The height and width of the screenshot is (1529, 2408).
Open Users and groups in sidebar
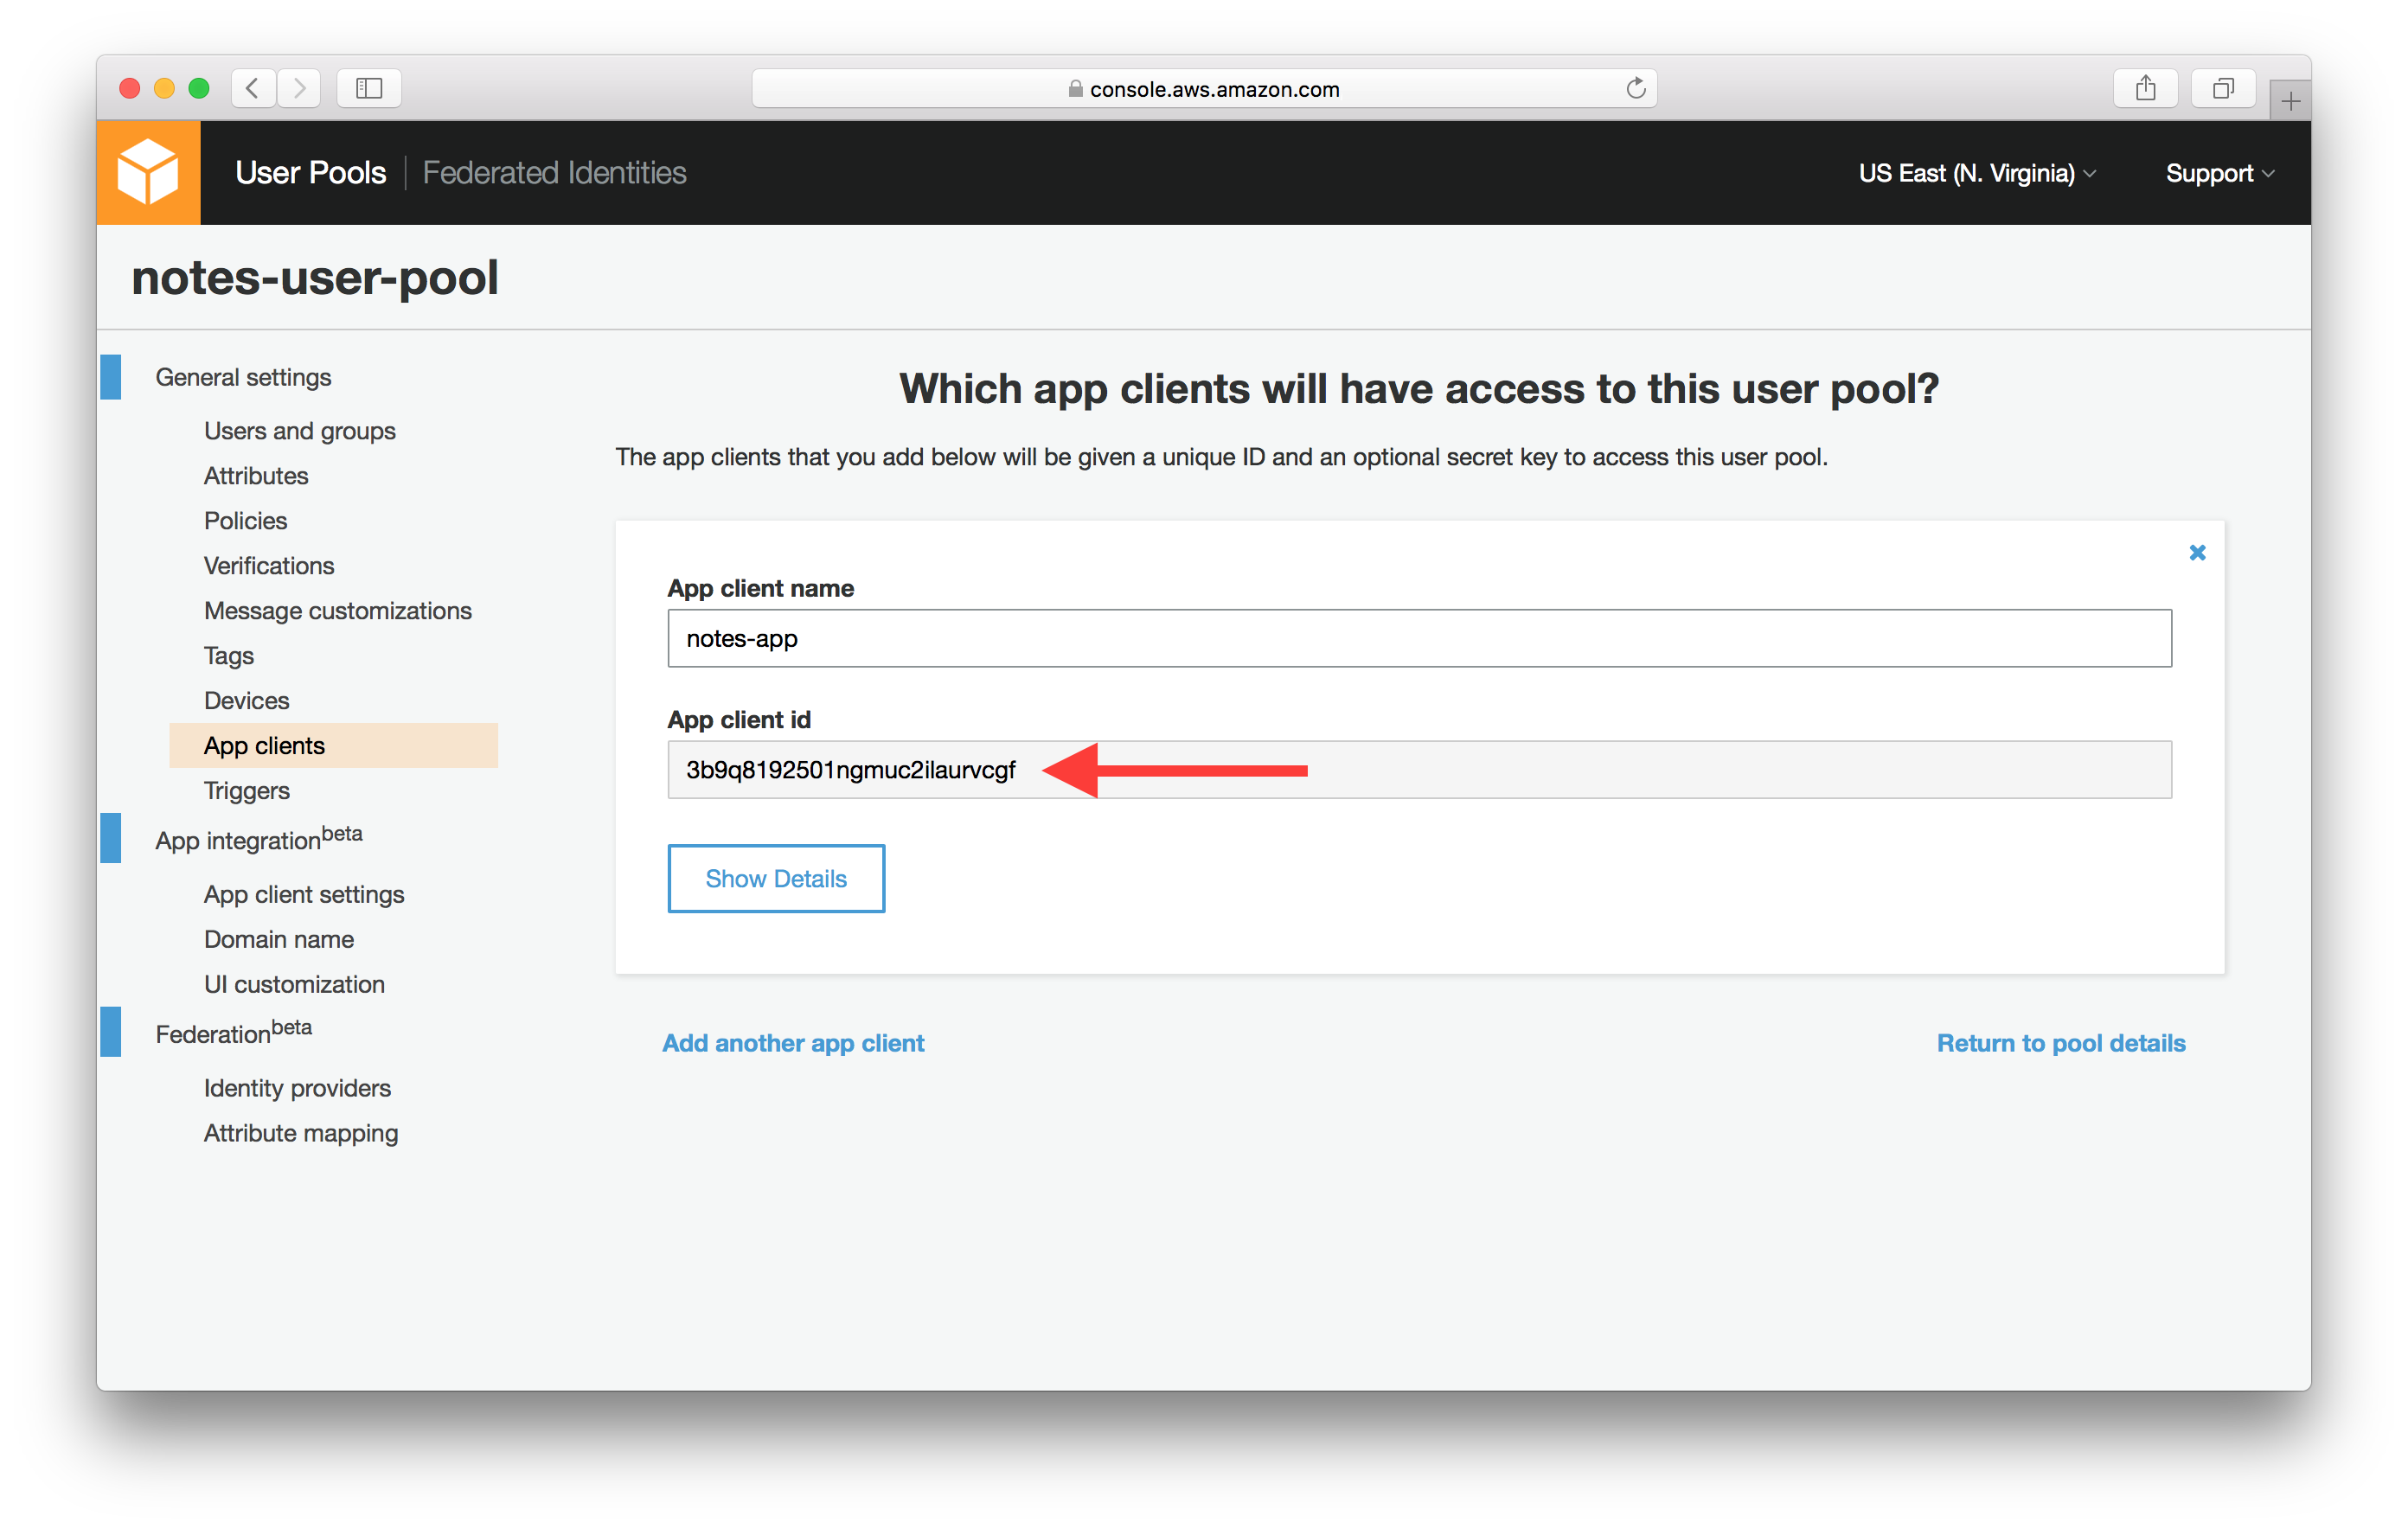click(299, 431)
